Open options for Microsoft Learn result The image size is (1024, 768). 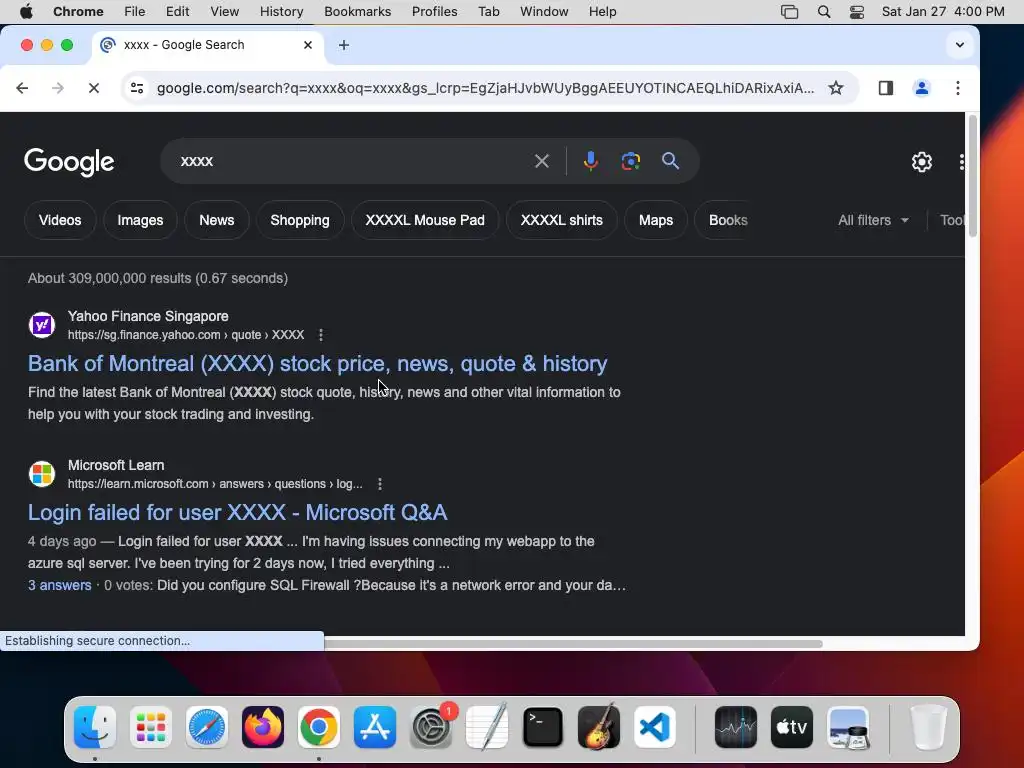point(380,484)
